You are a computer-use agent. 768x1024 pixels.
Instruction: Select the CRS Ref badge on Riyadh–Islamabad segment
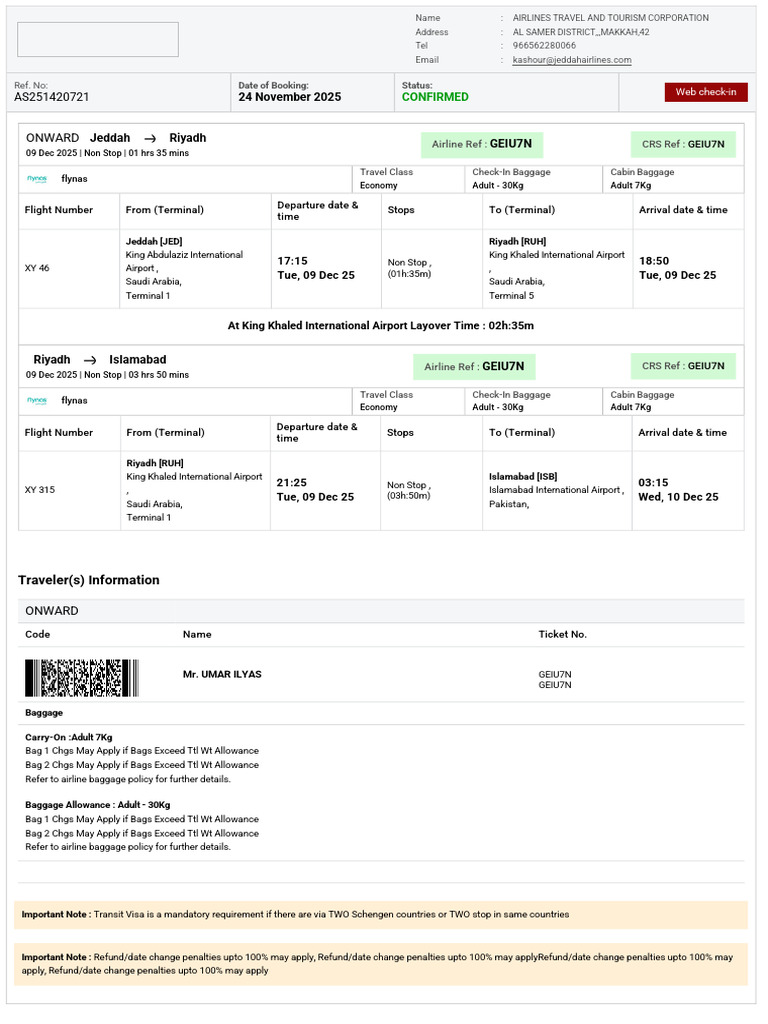pos(683,366)
